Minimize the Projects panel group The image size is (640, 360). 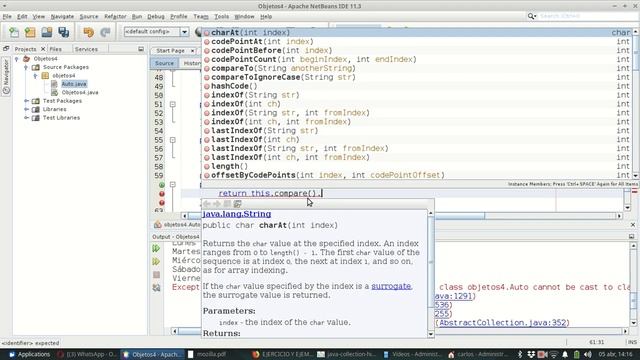pos(141,49)
